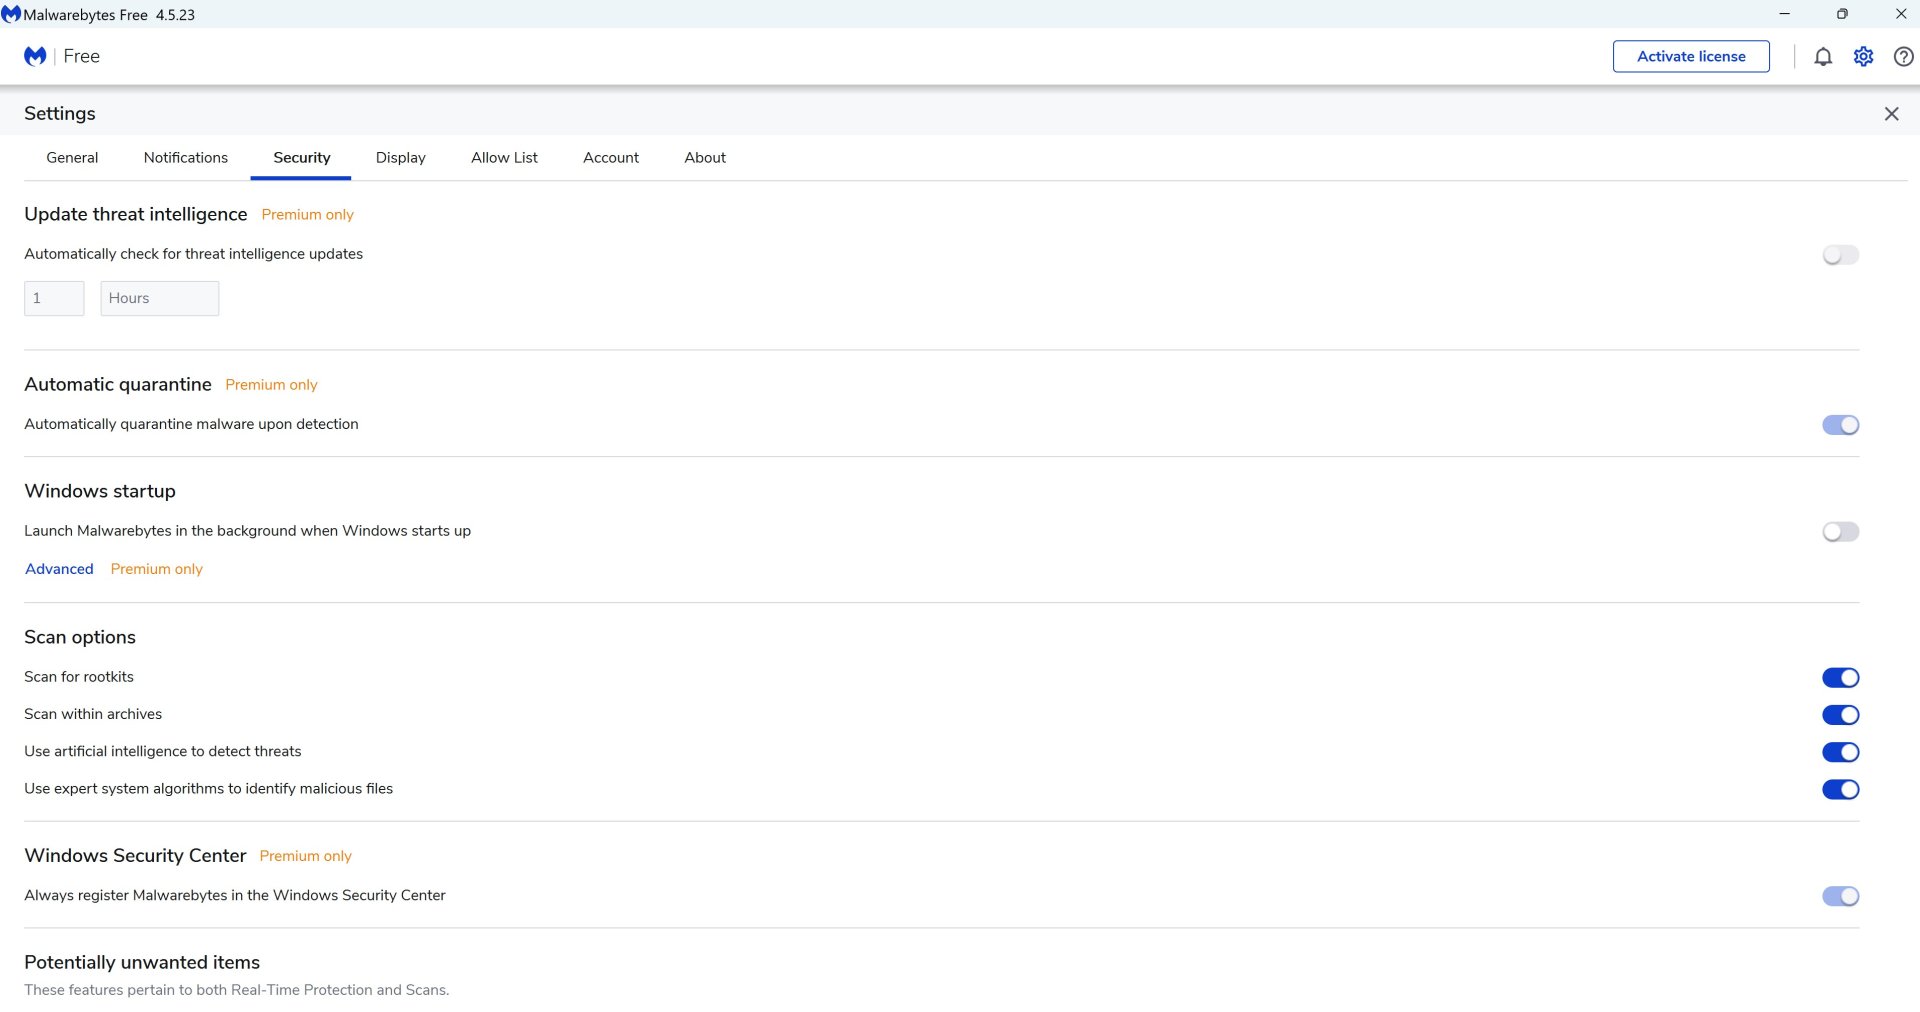Viewport: 1920px width, 1012px height.
Task: Open the settings gear icon
Action: coord(1863,57)
